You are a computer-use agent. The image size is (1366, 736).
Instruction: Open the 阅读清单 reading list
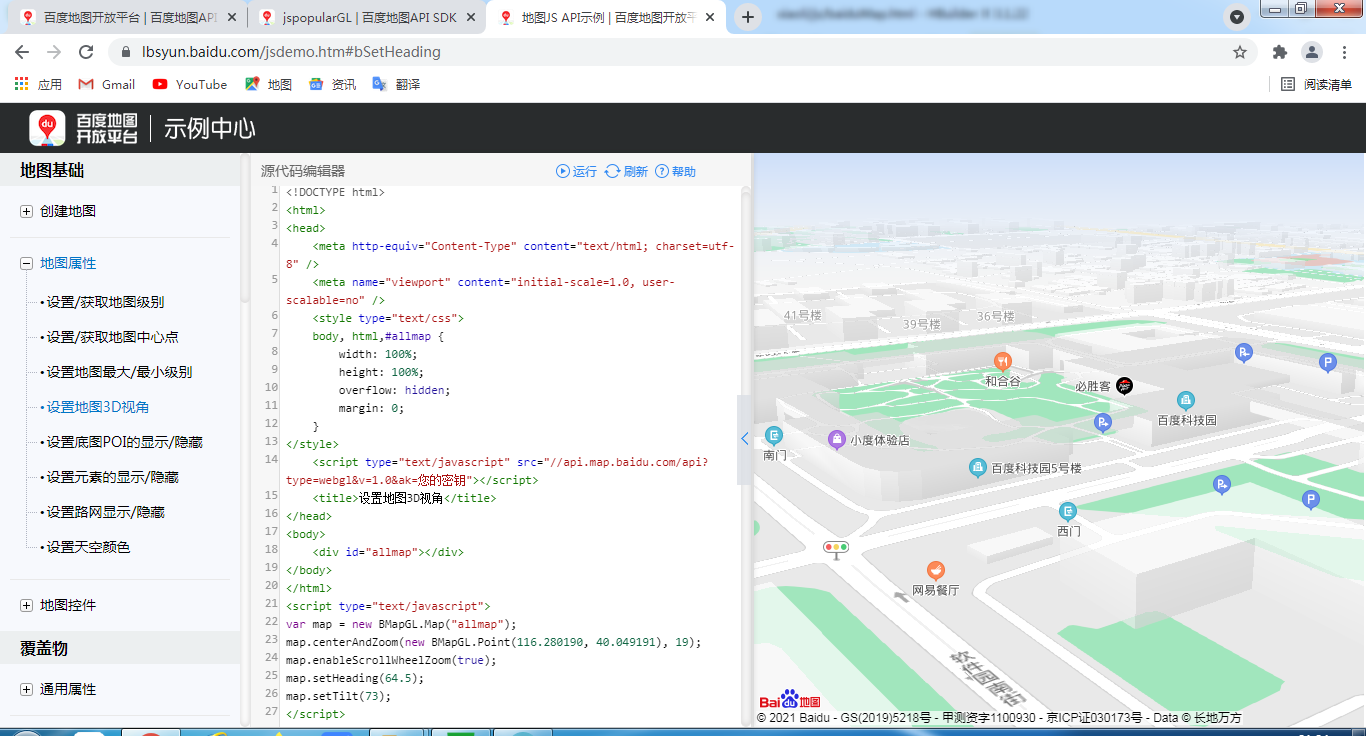point(1317,85)
